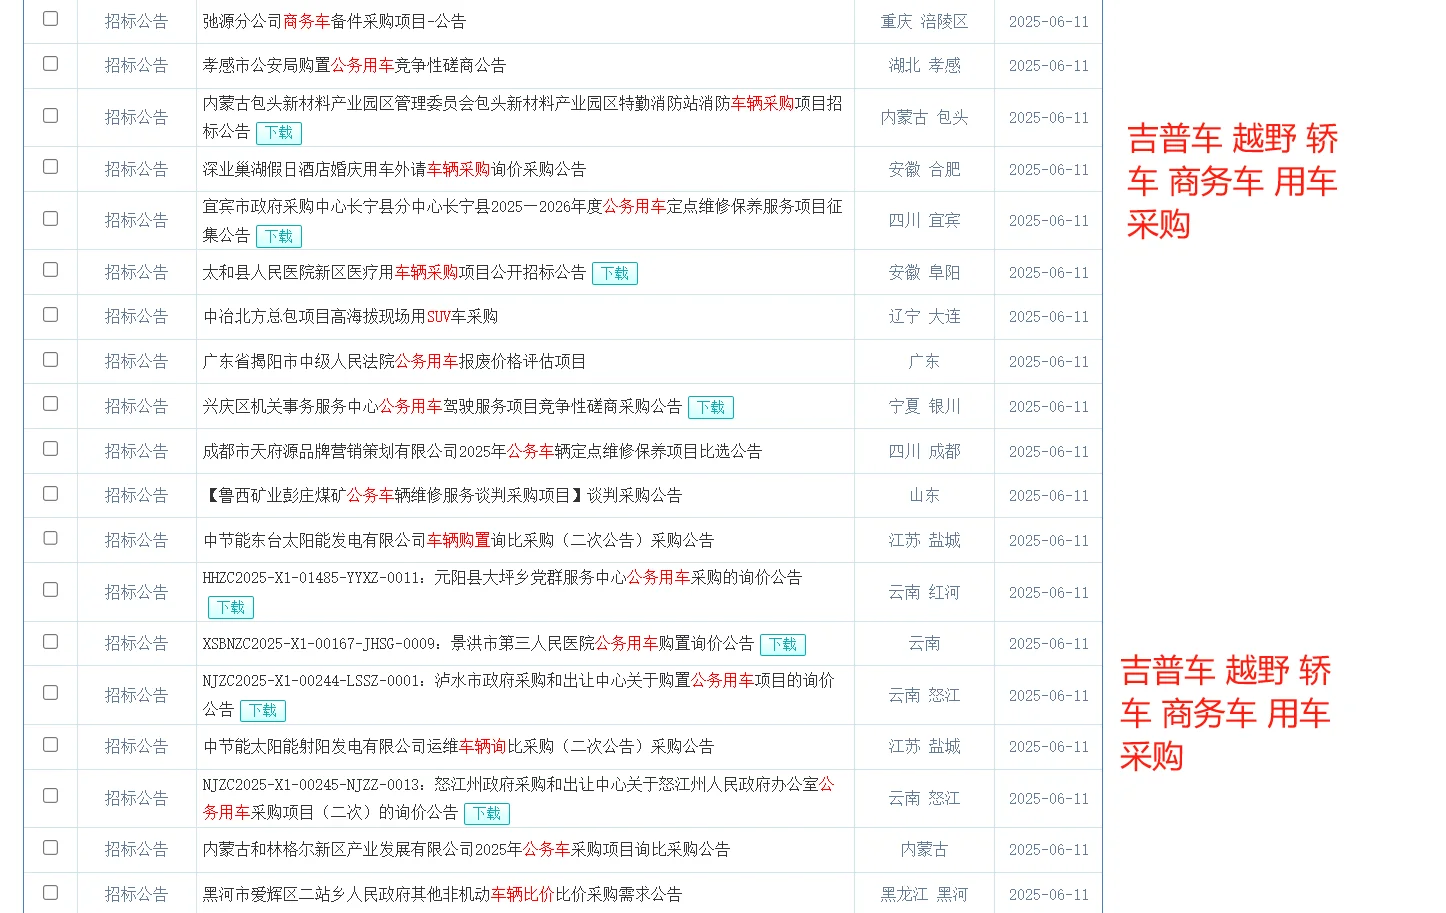This screenshot has width=1446, height=913.
Task: Click 下载 for 太和县人民医院 车辆采购 notice
Action: tap(614, 272)
